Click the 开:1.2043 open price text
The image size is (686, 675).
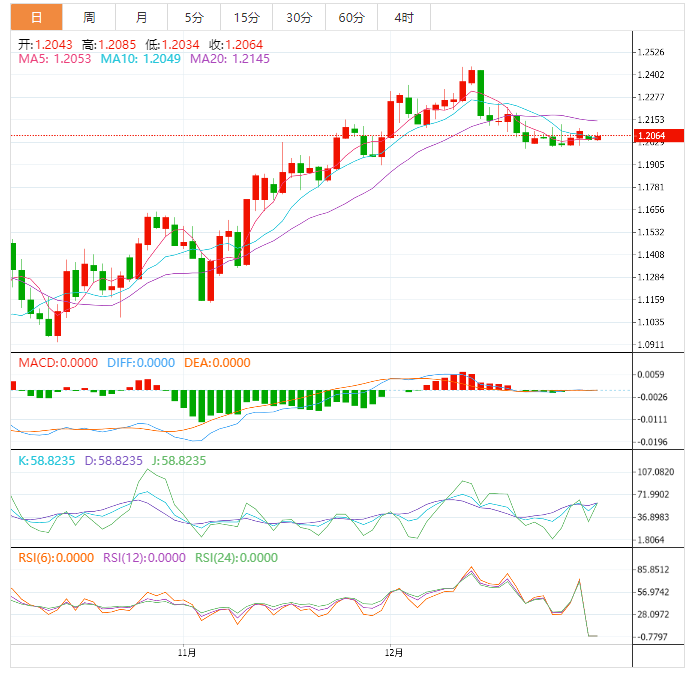(x=45, y=45)
